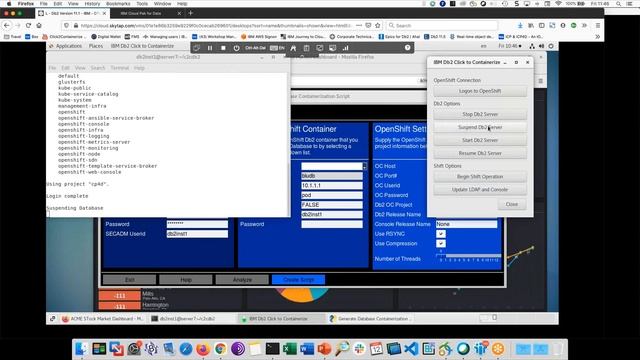Open Visual Studio Code from the Dock

coord(411,349)
